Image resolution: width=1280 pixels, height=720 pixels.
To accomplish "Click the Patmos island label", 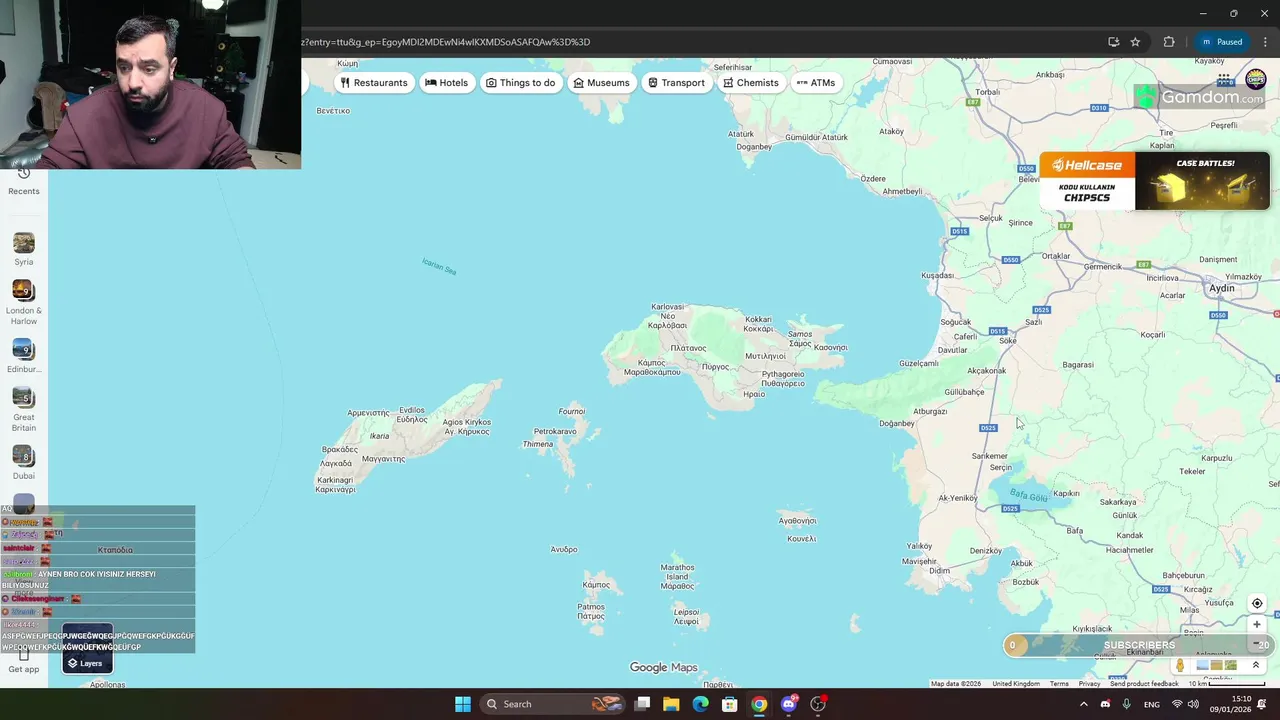I will click(x=591, y=611).
